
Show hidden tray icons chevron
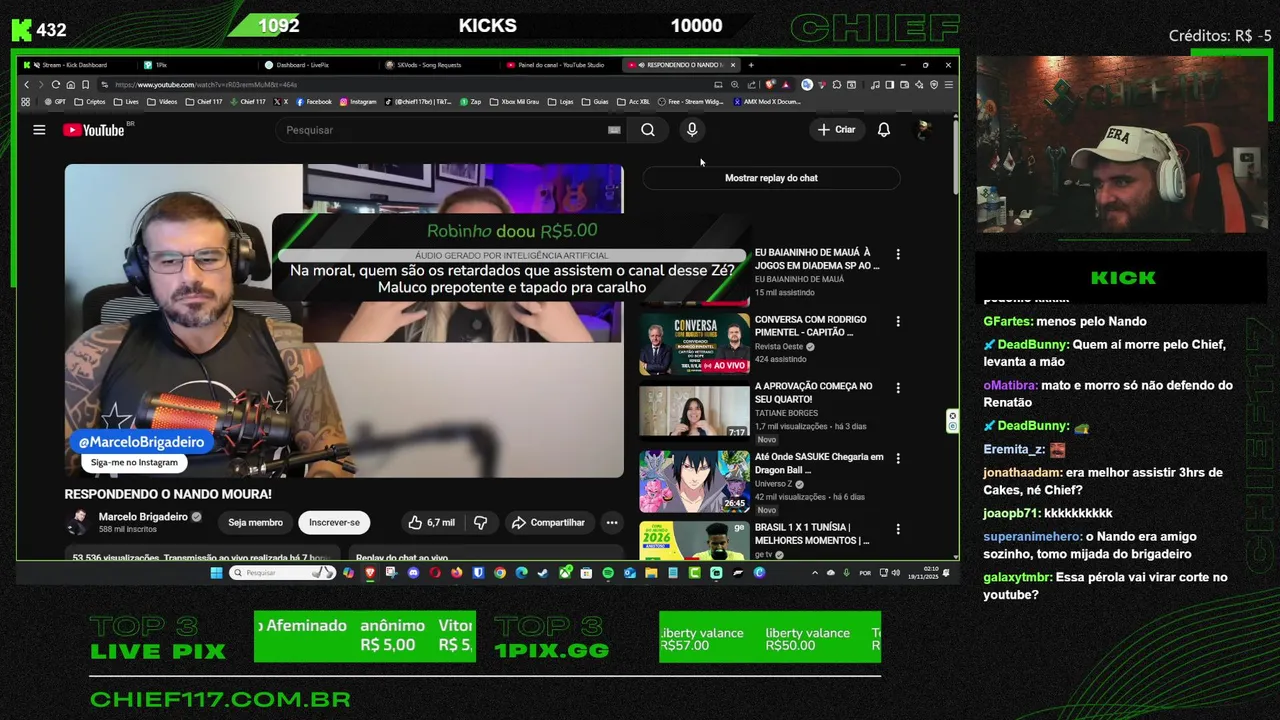[815, 573]
